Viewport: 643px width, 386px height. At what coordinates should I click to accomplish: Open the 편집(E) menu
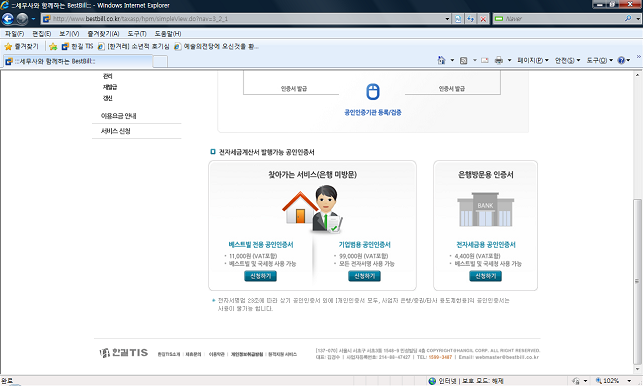pos(41,34)
